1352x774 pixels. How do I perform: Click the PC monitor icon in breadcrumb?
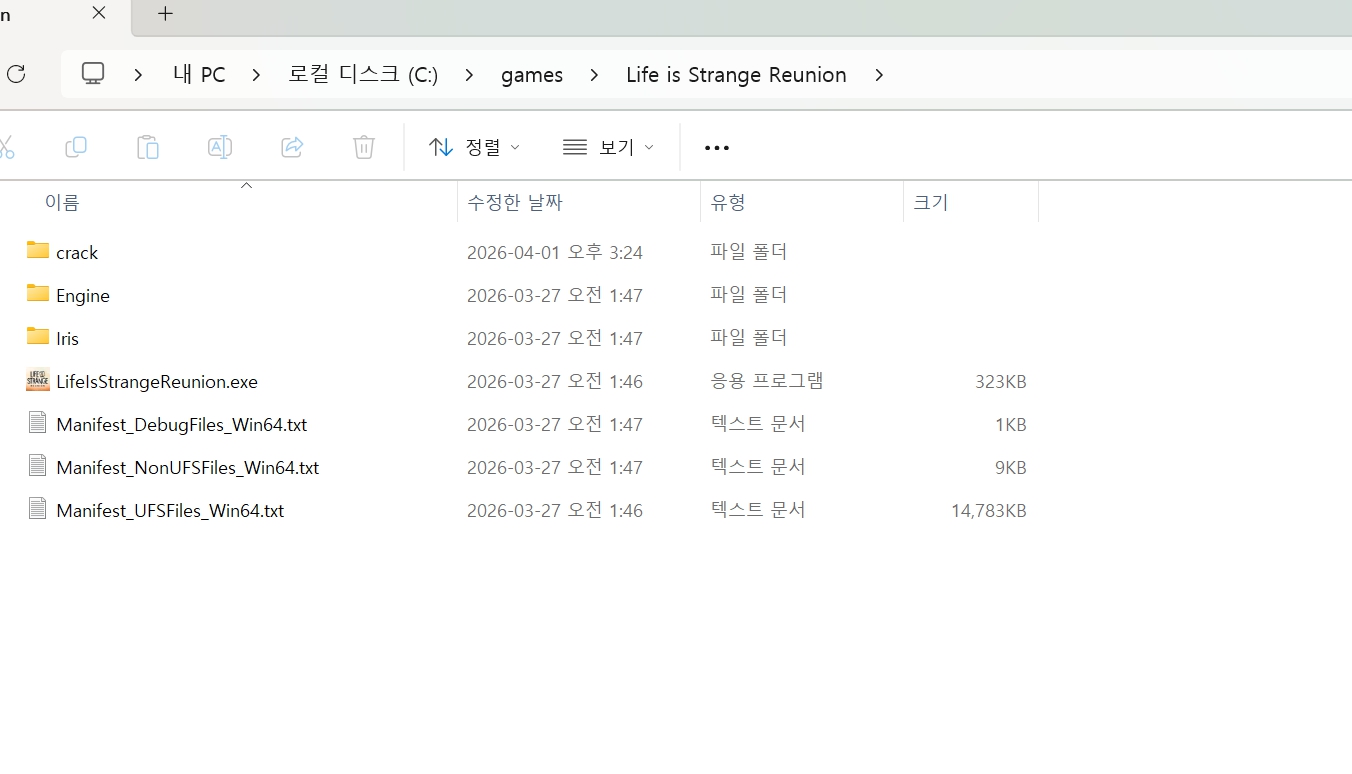point(93,74)
